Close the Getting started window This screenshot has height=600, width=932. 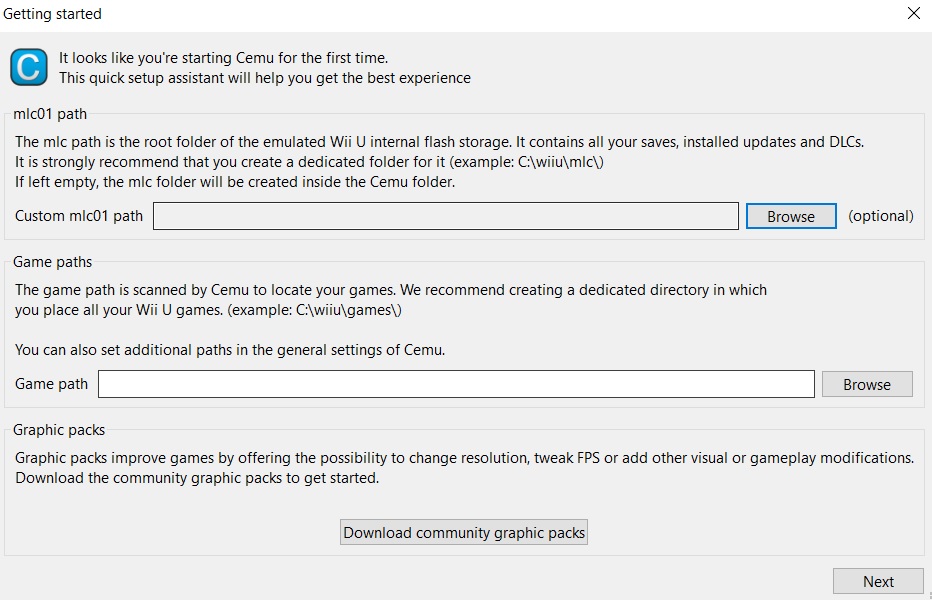click(x=913, y=14)
